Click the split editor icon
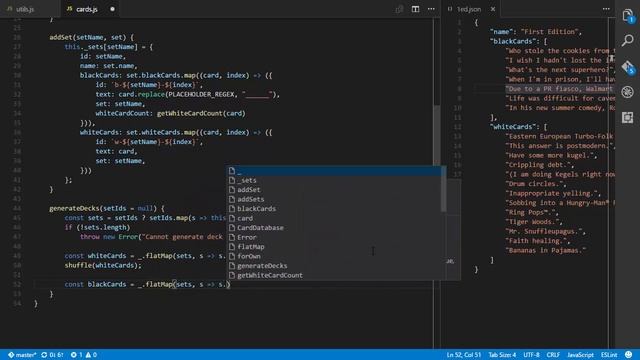This screenshot has width=640, height=360. point(415,9)
